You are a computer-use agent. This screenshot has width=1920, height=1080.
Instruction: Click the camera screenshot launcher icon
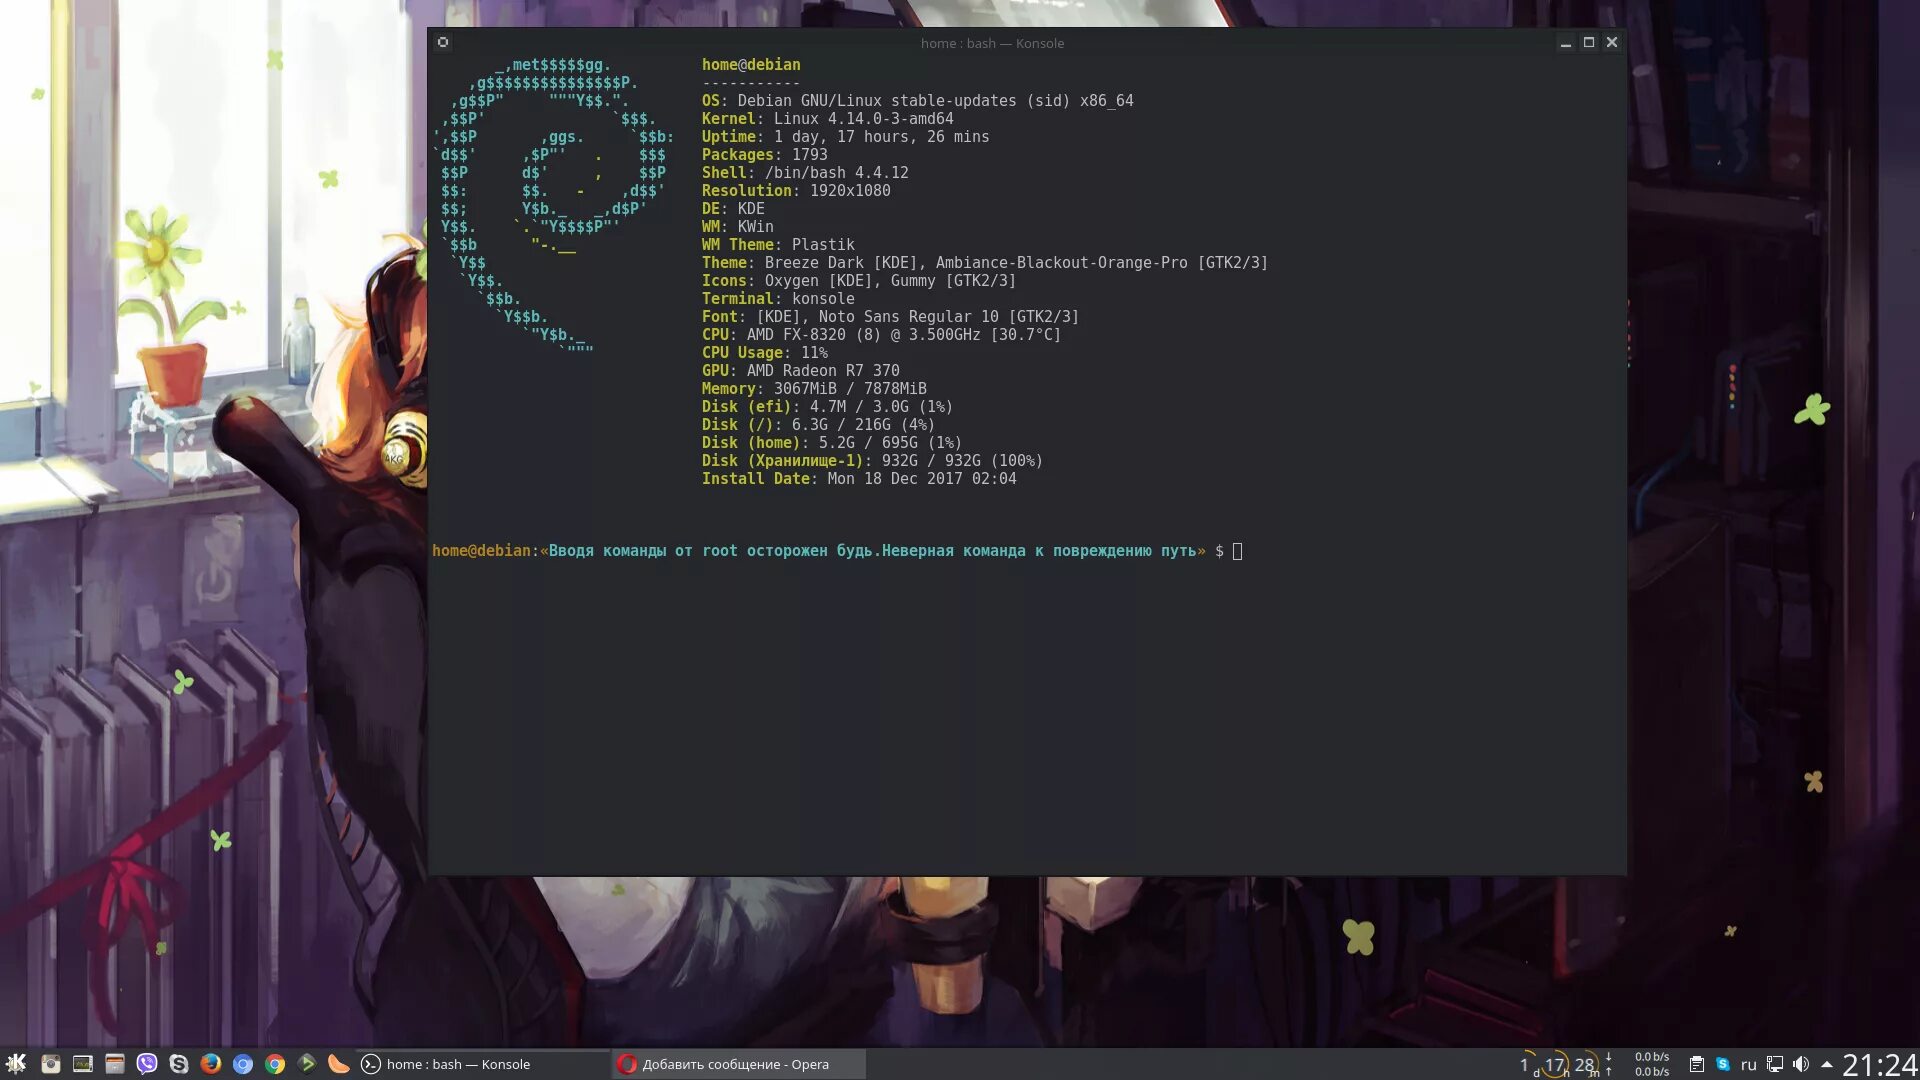51,1064
